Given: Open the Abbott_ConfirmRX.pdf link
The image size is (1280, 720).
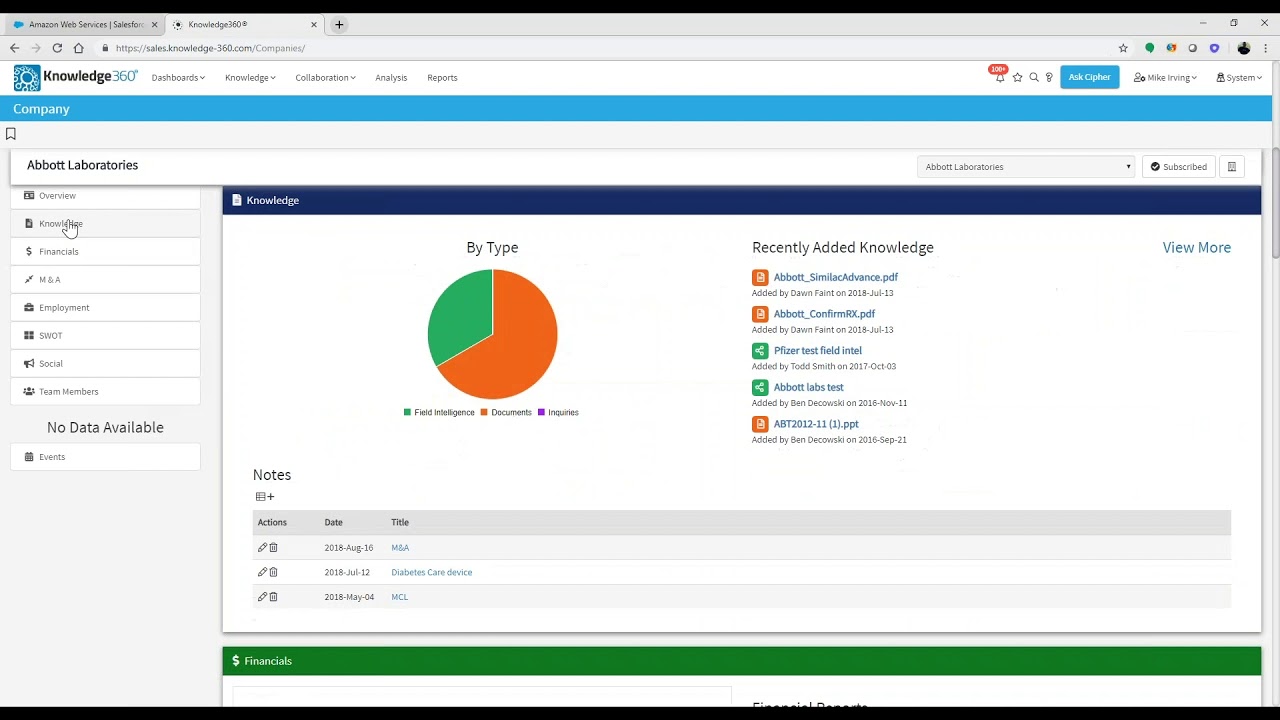Looking at the screenshot, I should click(x=824, y=314).
